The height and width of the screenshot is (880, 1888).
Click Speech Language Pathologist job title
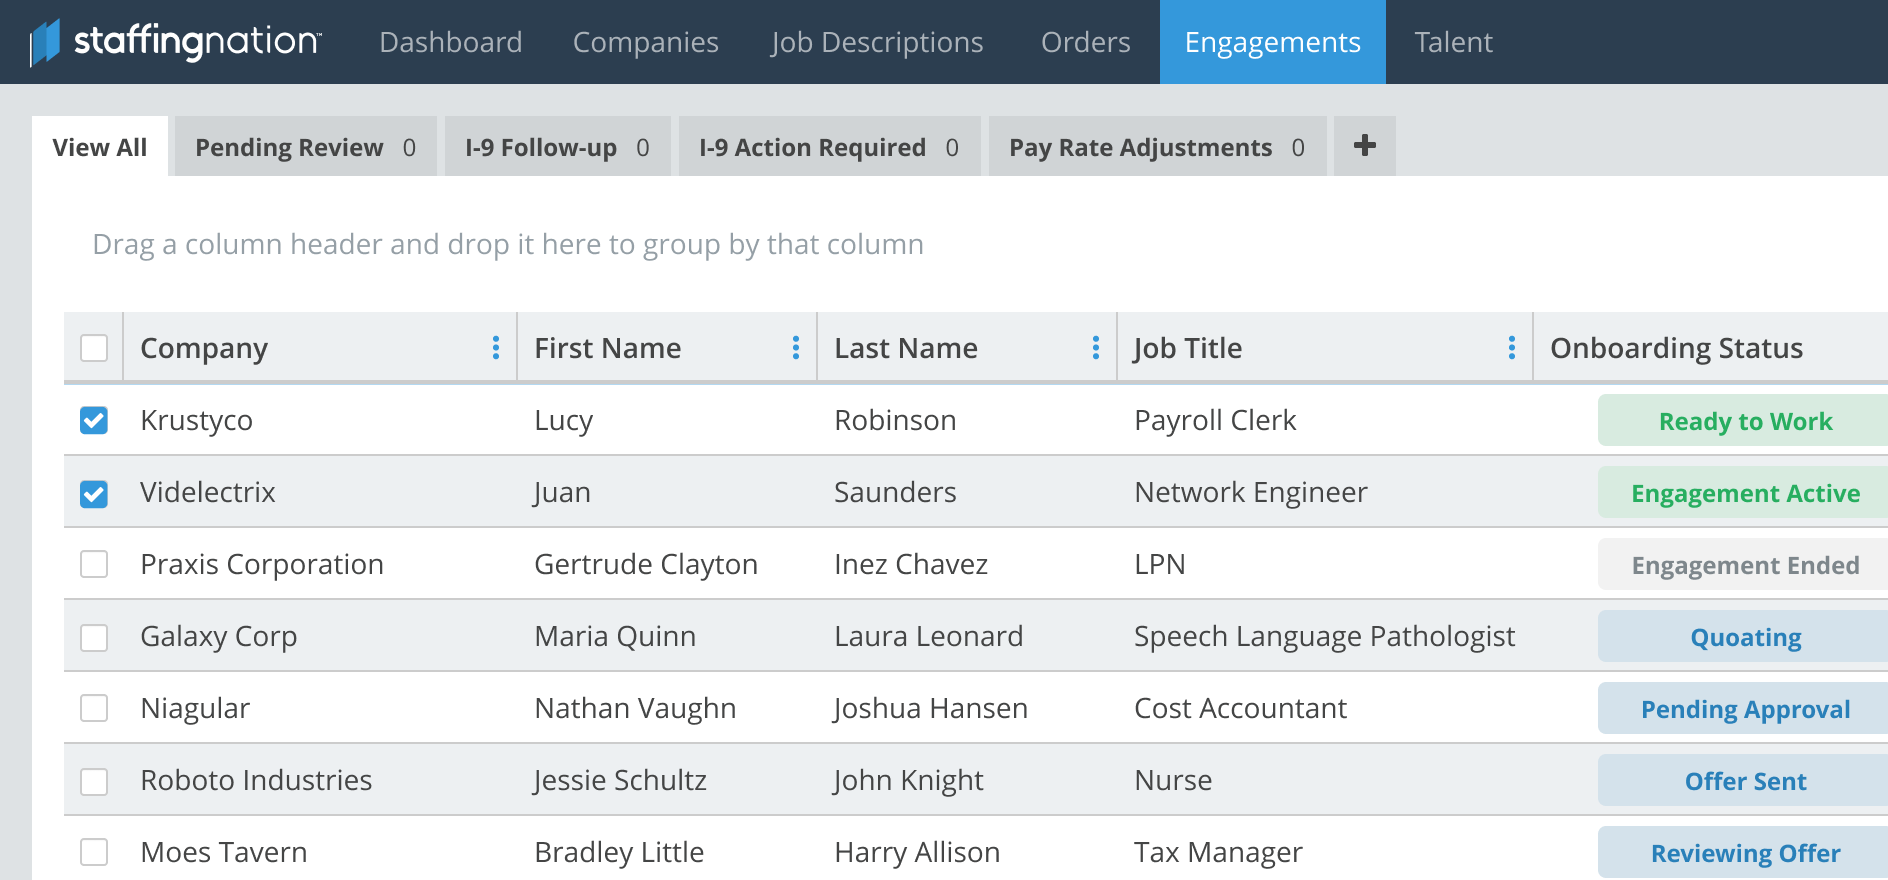click(1325, 636)
